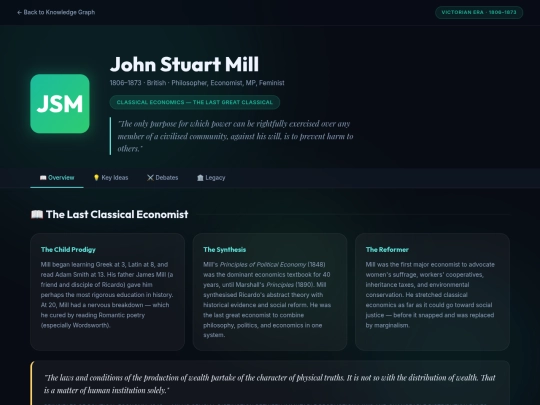Click the production of wealth quote block

270,384
